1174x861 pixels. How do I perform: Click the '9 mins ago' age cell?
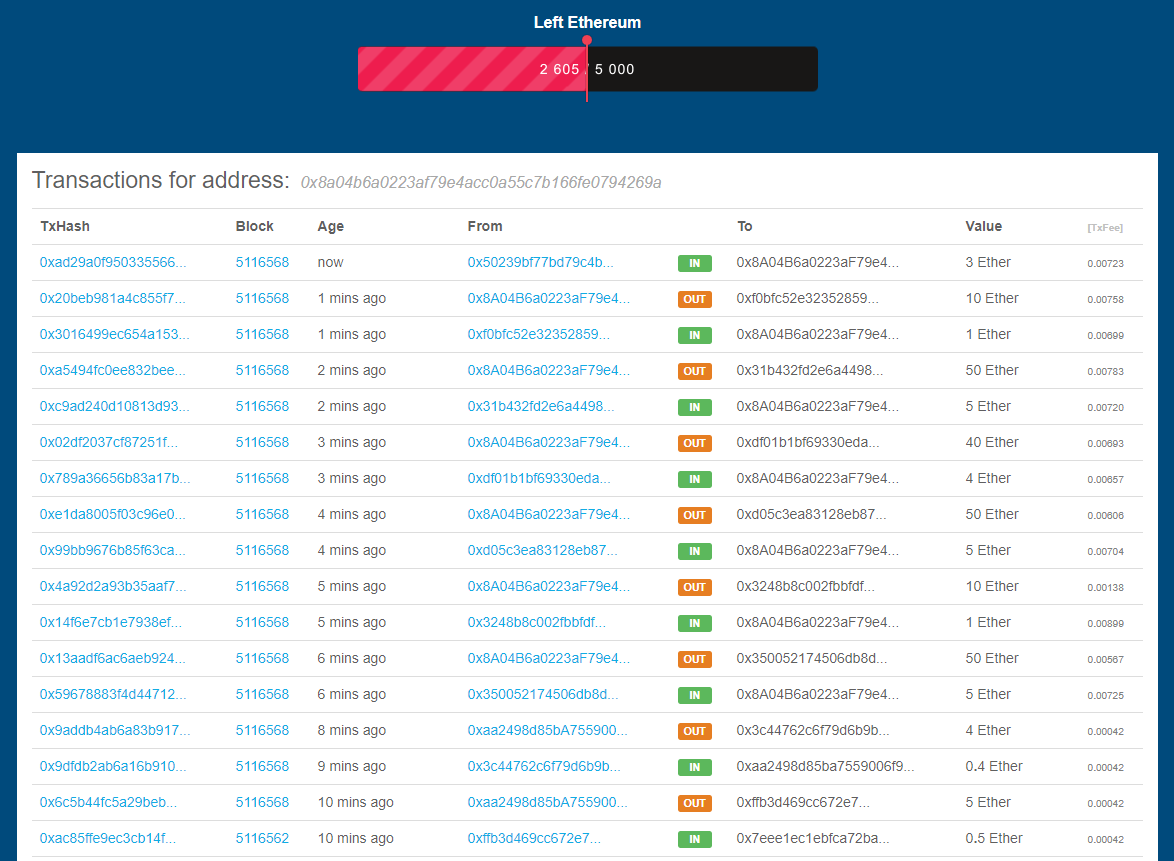click(x=351, y=766)
